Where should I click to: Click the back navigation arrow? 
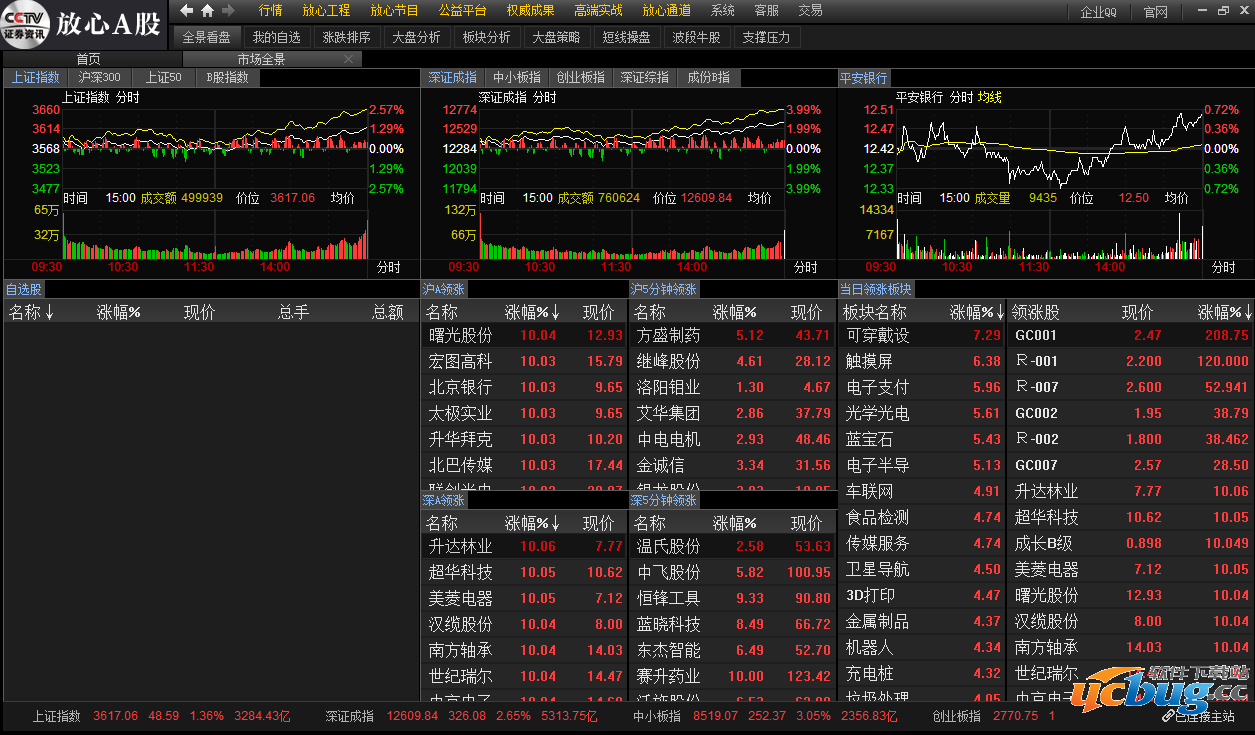186,11
